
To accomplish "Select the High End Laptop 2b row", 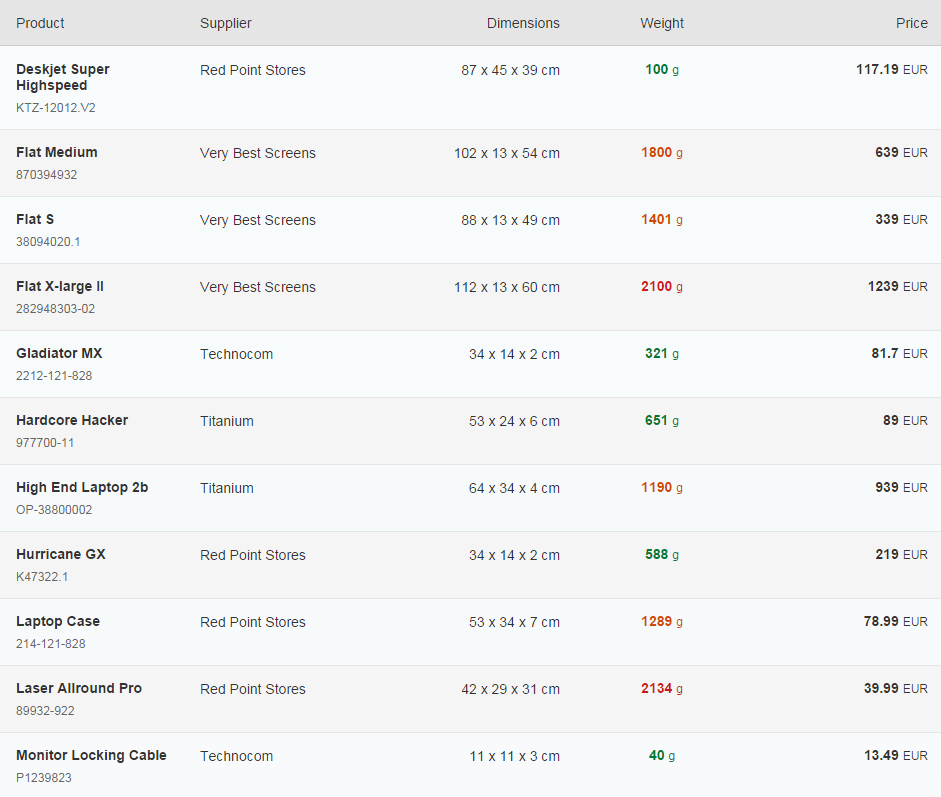I will click(x=470, y=498).
